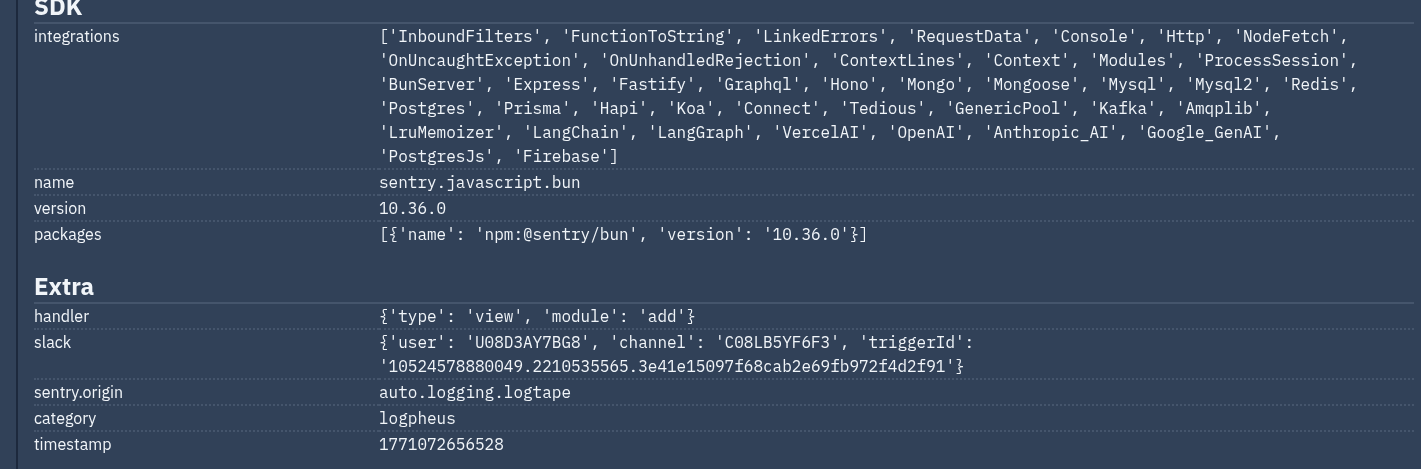Select the integrations list value text
The image size is (1421, 469).
pyautogui.click(x=868, y=96)
